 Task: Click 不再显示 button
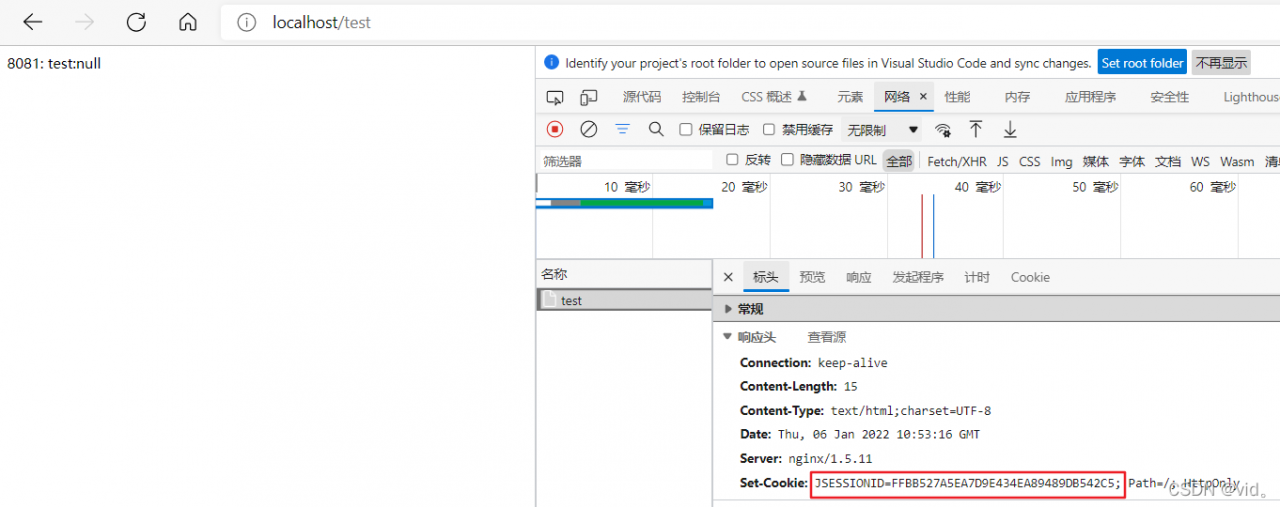coord(1221,62)
